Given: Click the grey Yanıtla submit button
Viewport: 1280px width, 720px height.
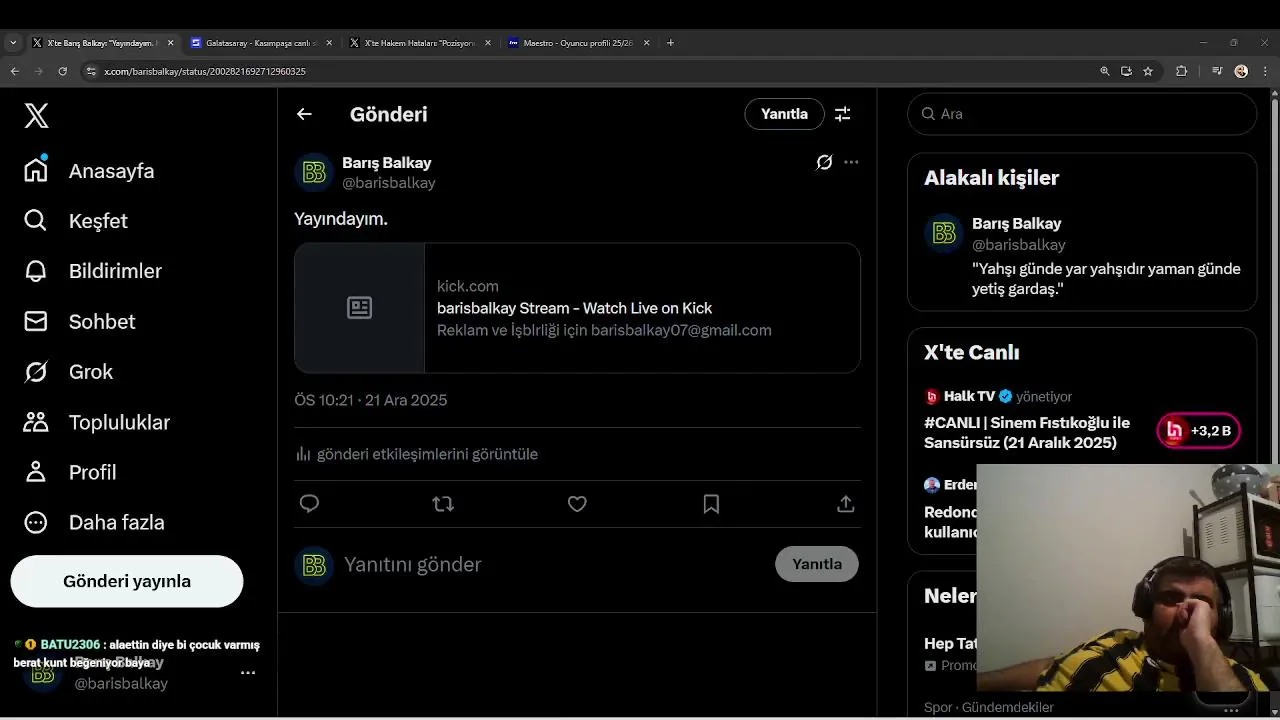Looking at the screenshot, I should click(817, 564).
